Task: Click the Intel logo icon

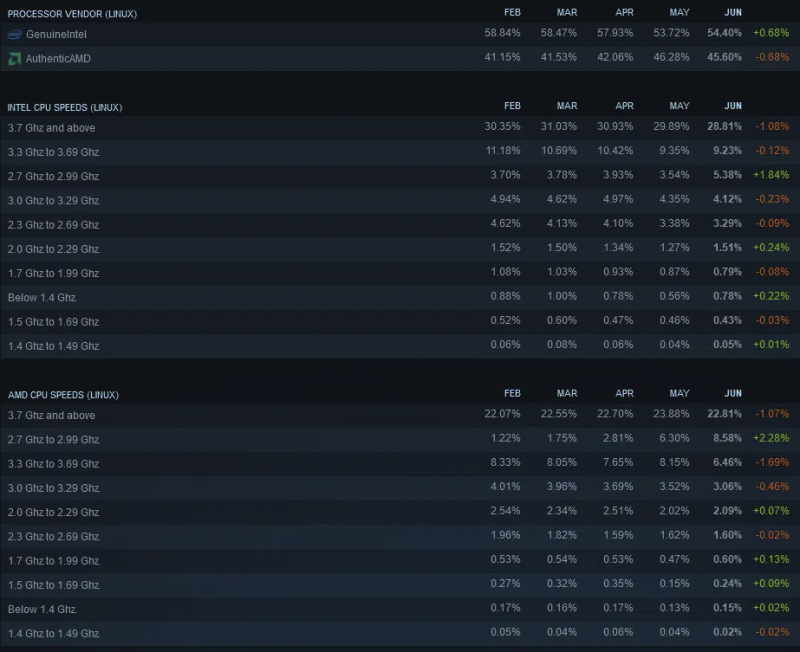Action: pyautogui.click(x=14, y=34)
